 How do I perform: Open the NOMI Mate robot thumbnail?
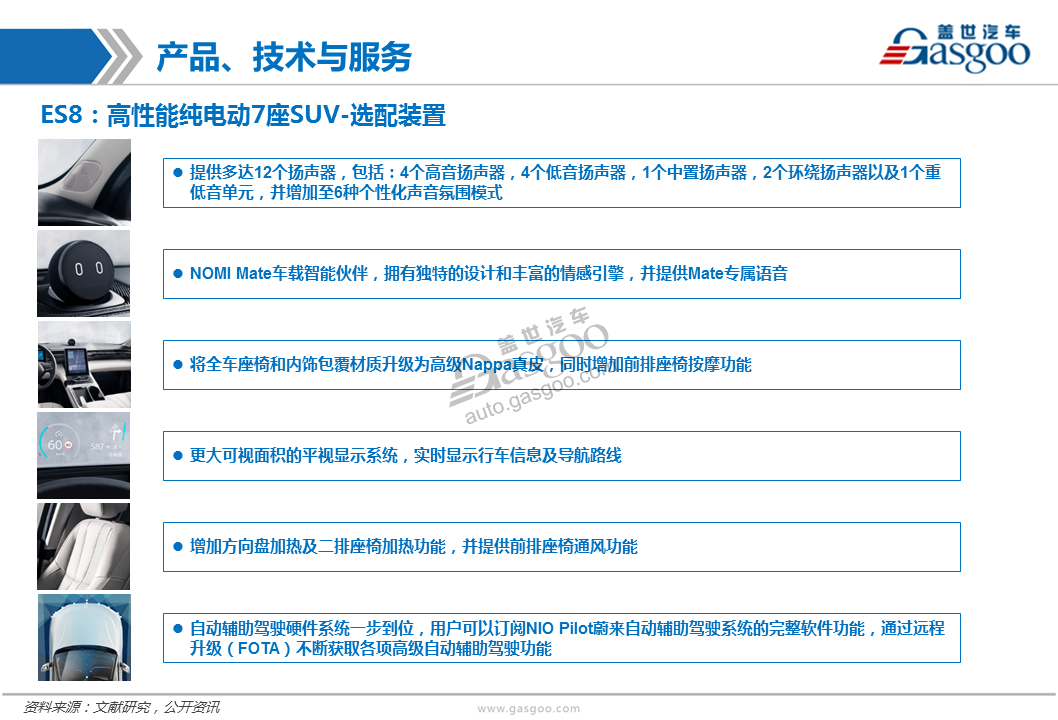[x=84, y=273]
